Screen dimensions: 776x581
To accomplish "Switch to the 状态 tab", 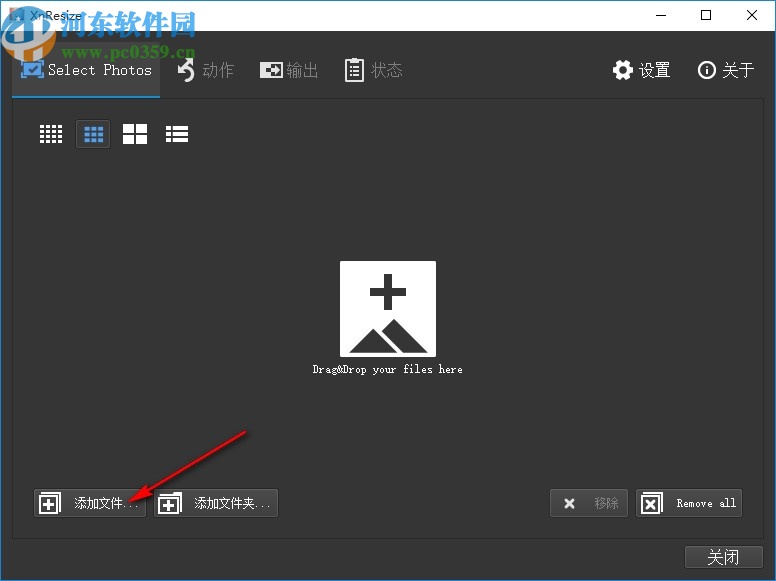I will (x=374, y=70).
